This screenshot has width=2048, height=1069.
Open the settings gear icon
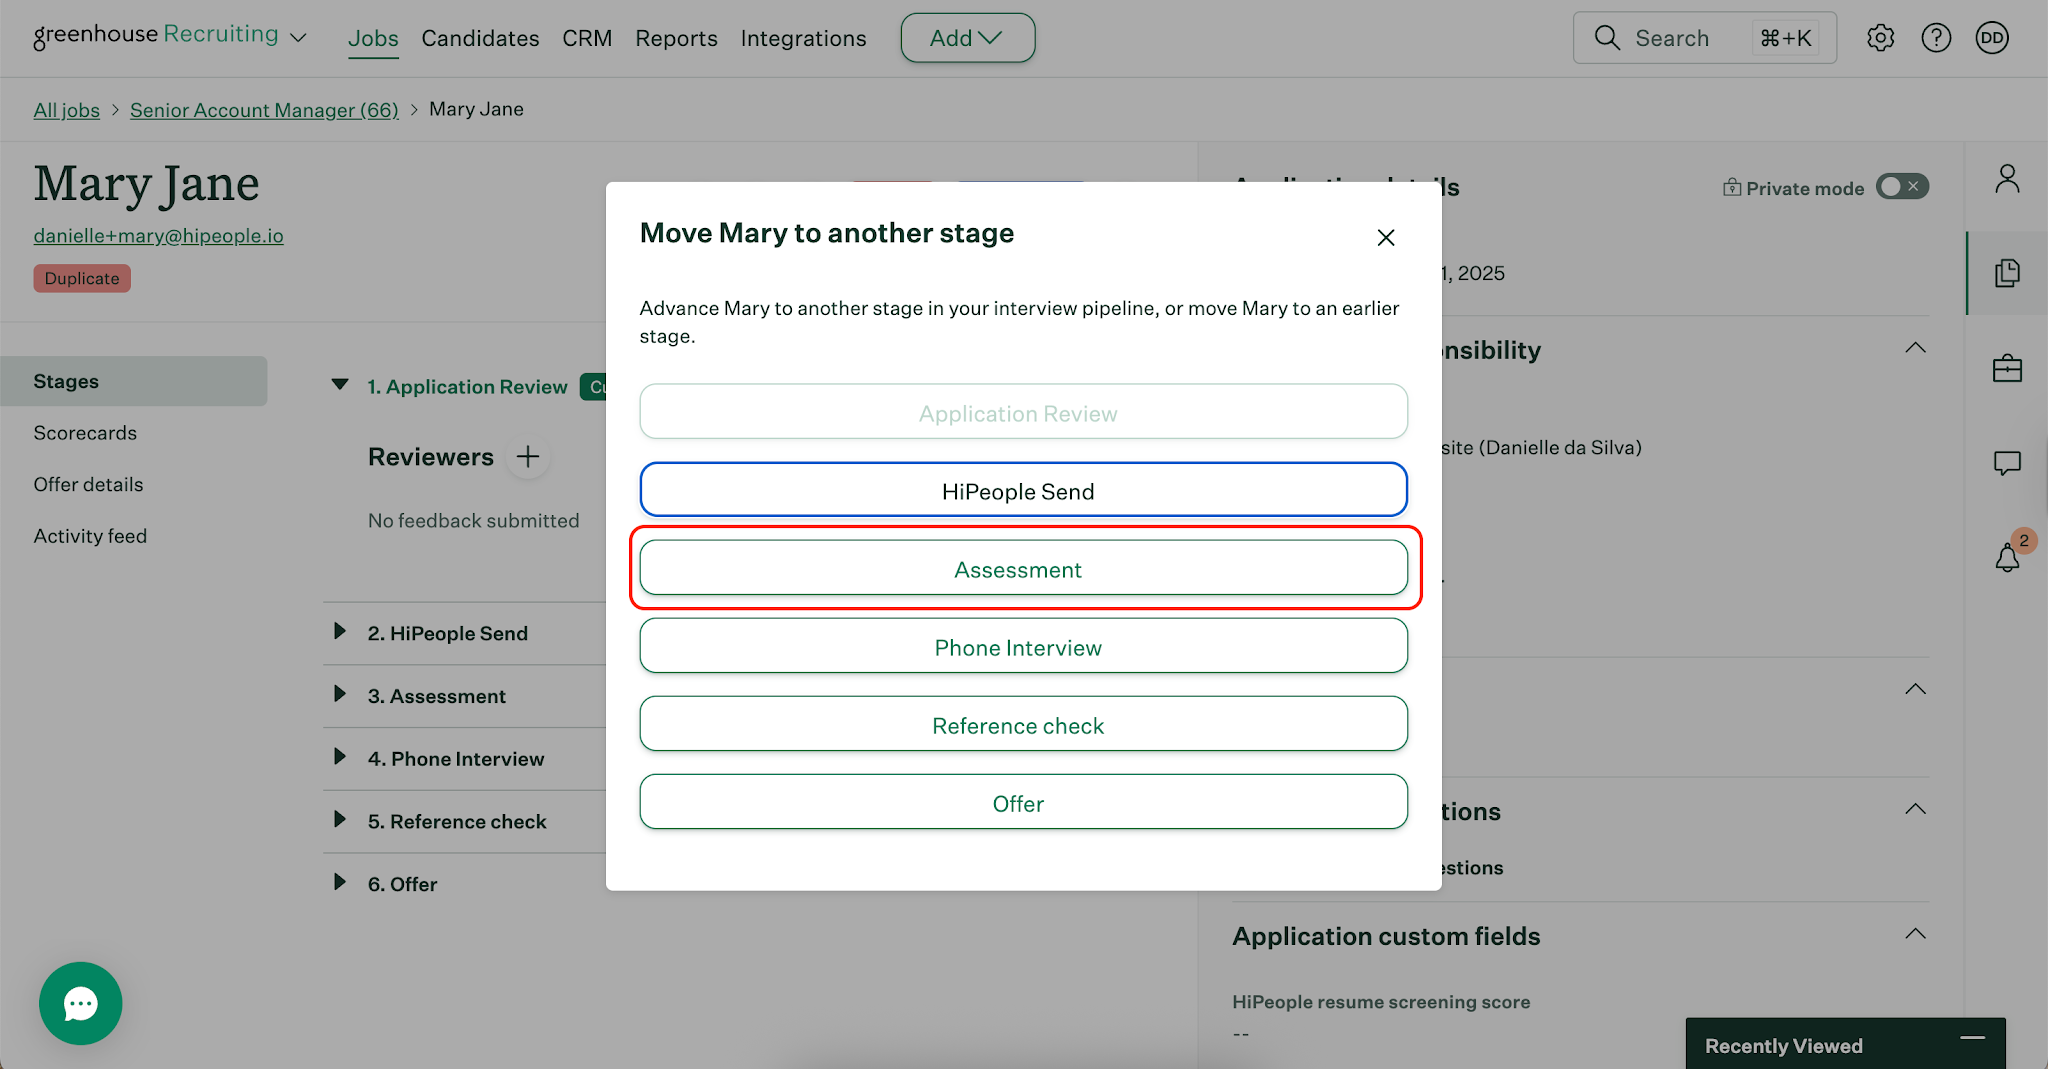point(1880,38)
